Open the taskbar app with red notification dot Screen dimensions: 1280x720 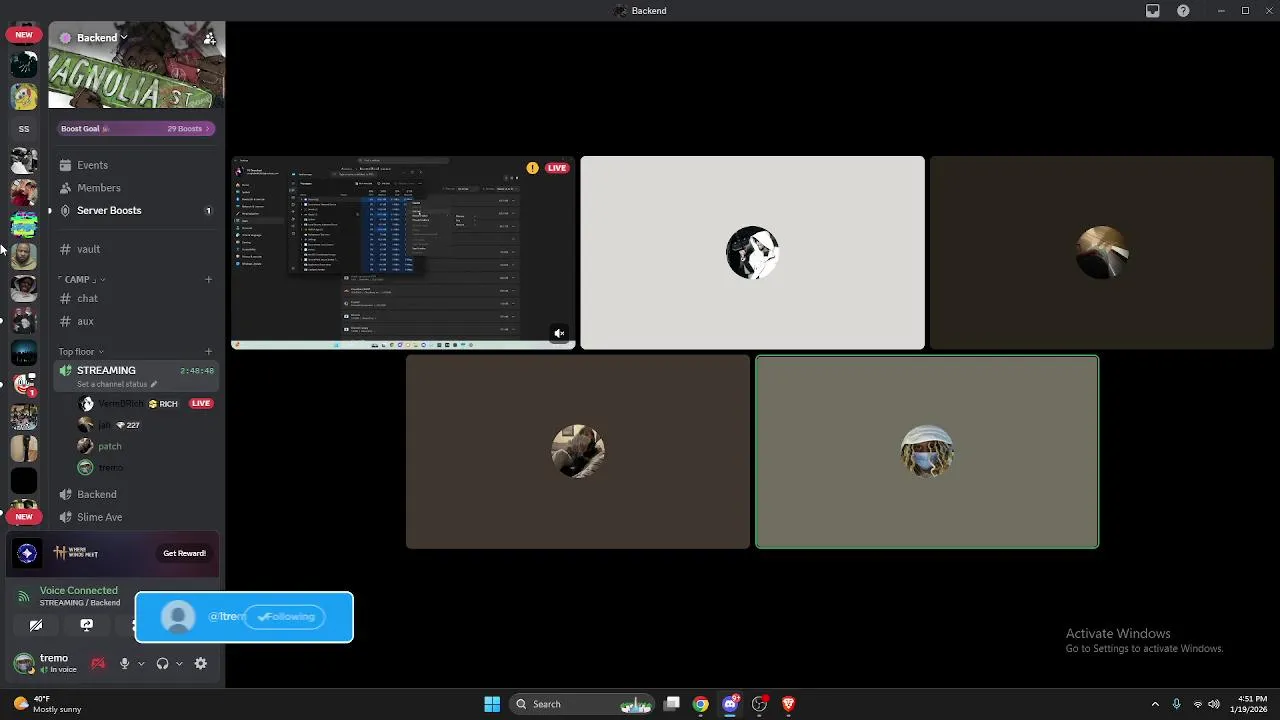760,704
